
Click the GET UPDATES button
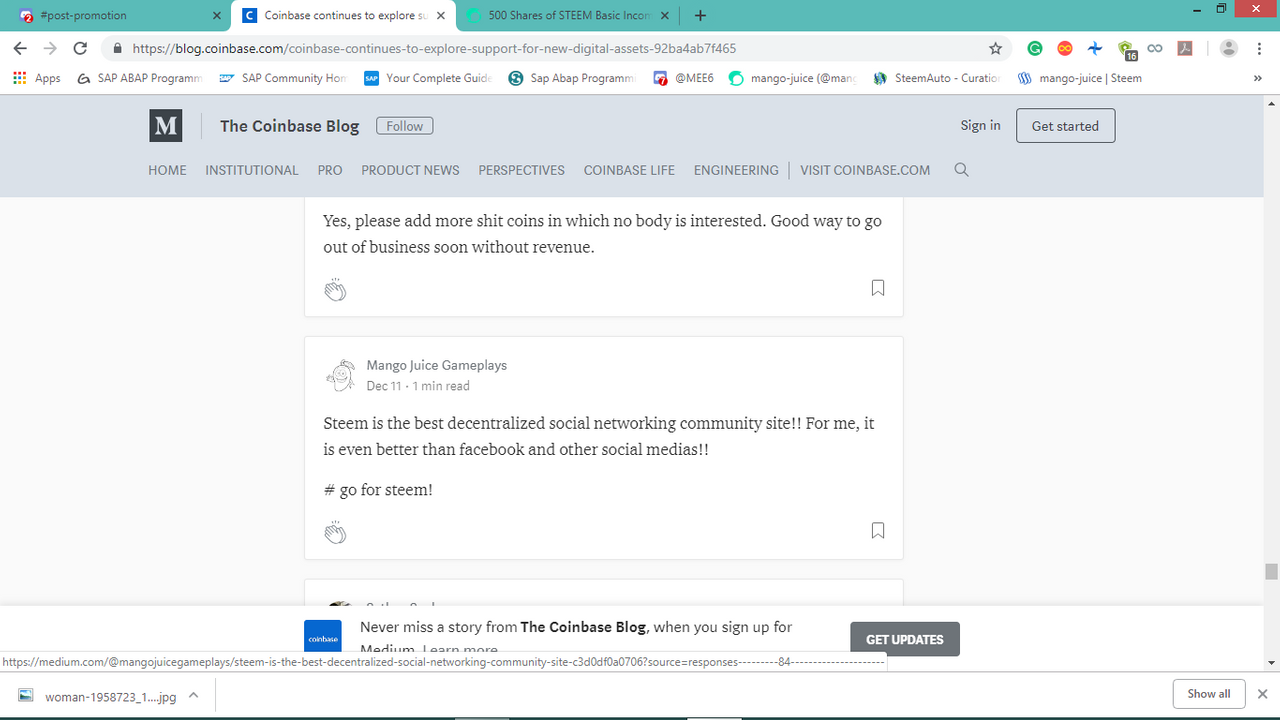pyautogui.click(x=905, y=639)
